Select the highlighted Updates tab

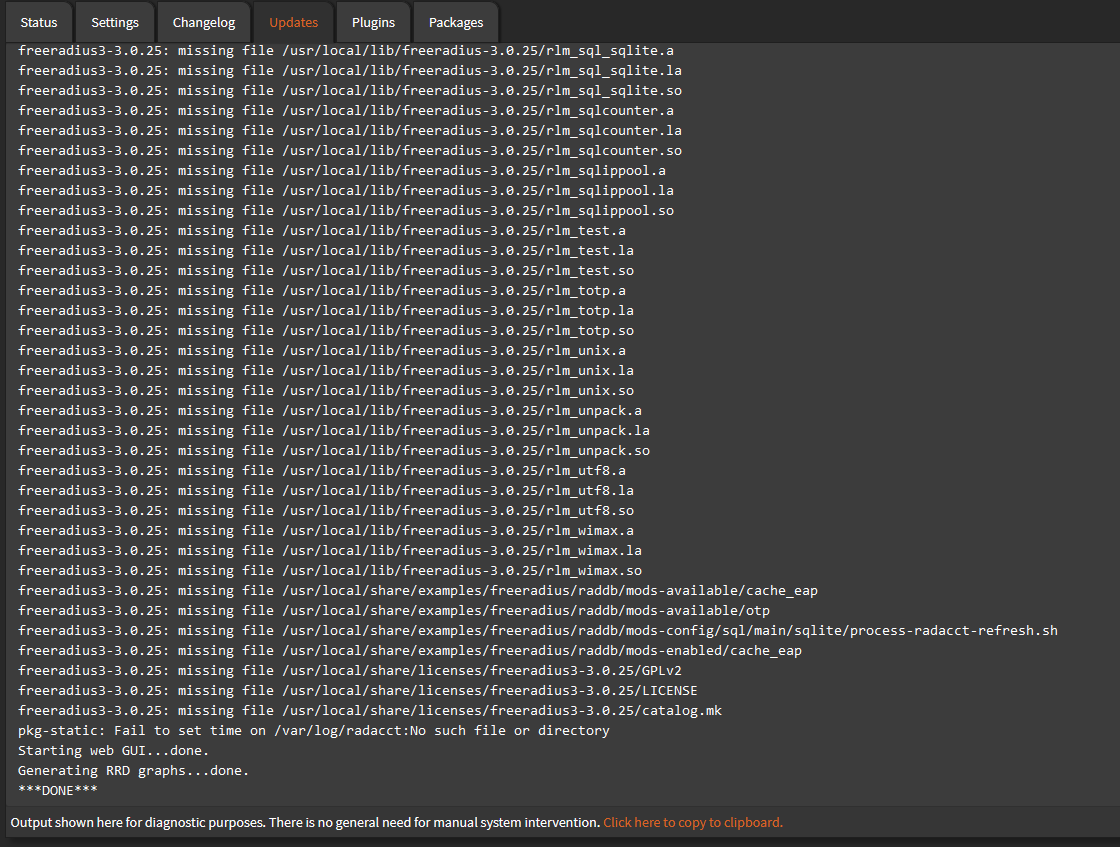(293, 21)
